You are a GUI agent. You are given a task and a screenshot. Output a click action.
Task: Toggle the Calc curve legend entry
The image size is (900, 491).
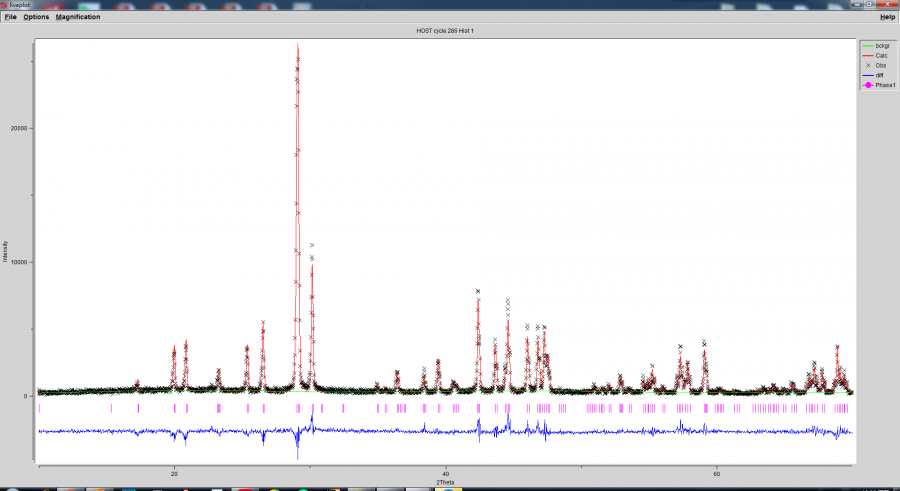coord(881,56)
